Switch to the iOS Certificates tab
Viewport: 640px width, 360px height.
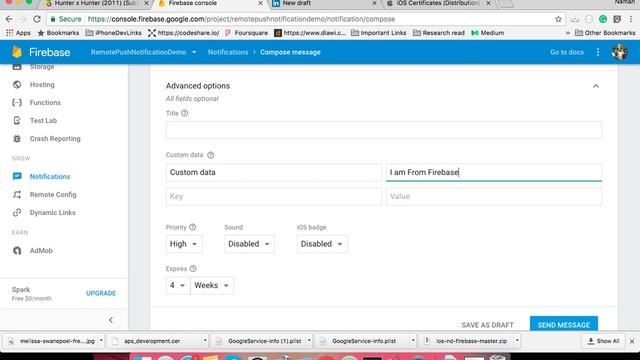click(x=439, y=4)
